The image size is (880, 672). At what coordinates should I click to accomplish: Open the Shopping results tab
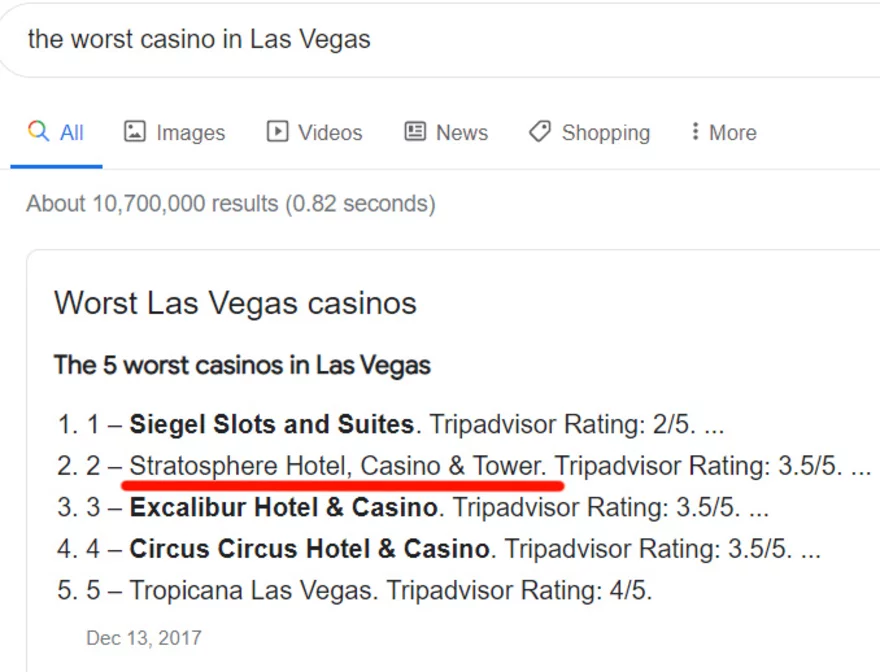(x=605, y=133)
